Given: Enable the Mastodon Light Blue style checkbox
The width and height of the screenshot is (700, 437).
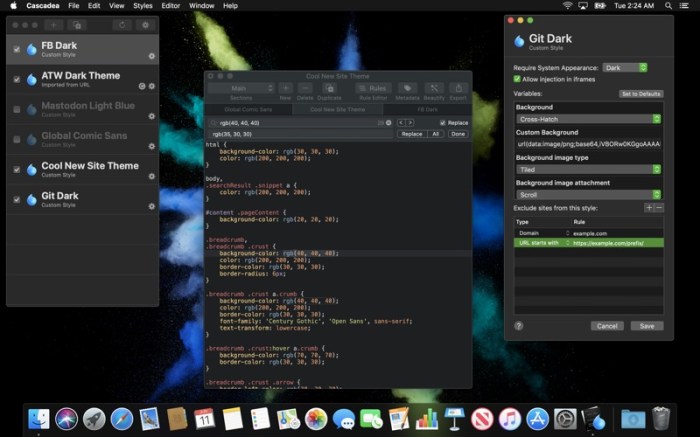Looking at the screenshot, I should pos(17,108).
